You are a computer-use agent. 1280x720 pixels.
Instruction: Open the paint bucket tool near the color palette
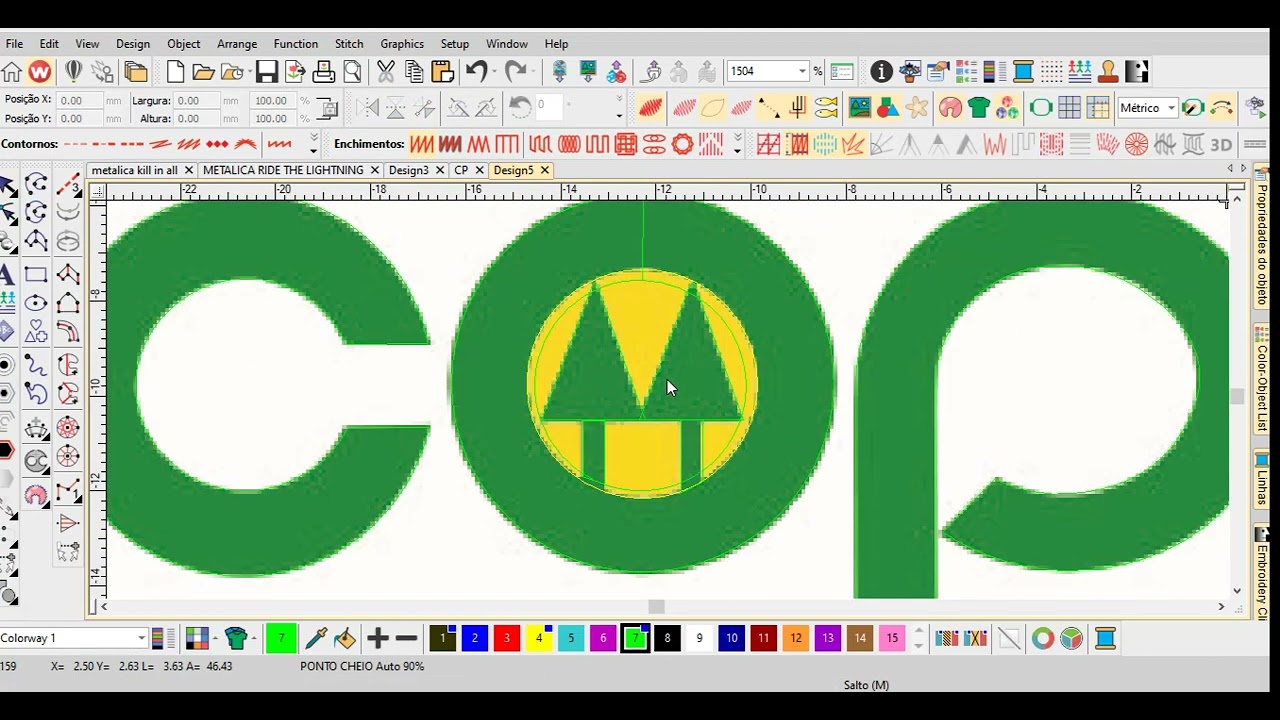(x=345, y=638)
